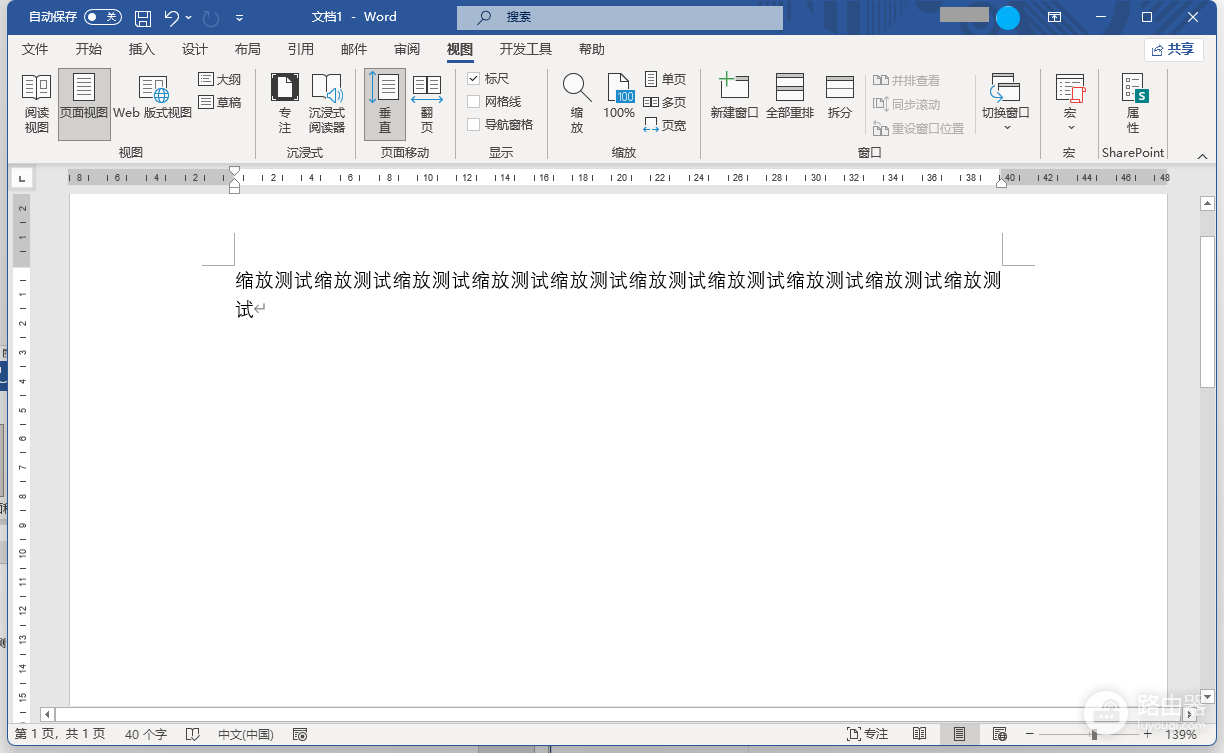Open undo history dropdown arrow
This screenshot has height=753, width=1224.
pyautogui.click(x=188, y=17)
